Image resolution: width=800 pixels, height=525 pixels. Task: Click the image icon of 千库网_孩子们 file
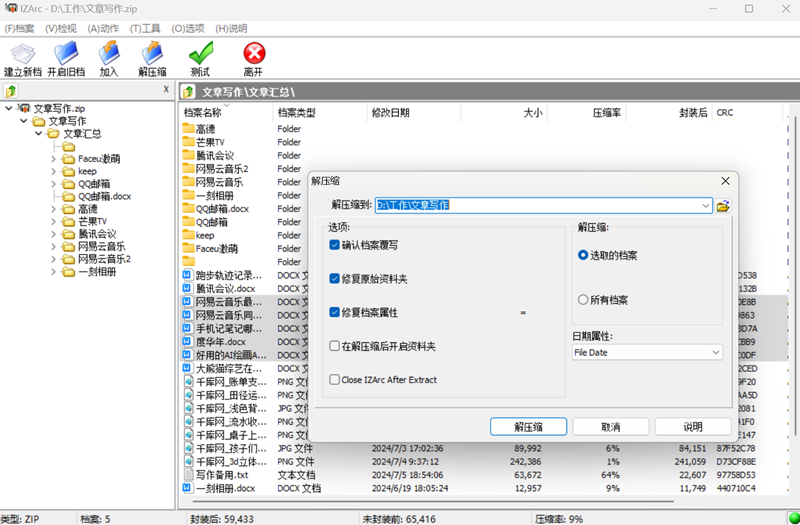(188, 448)
